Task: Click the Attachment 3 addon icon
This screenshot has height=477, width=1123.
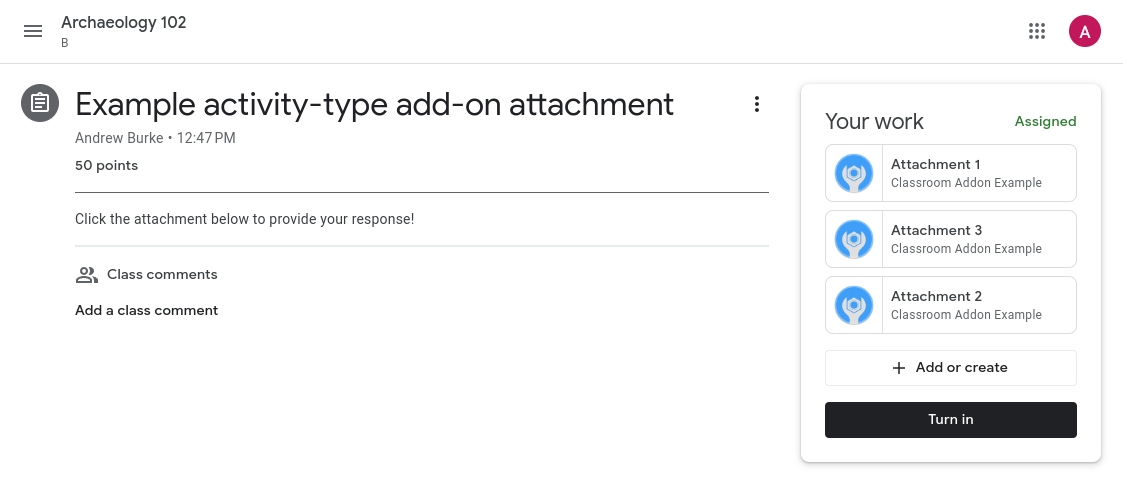Action: (854, 239)
